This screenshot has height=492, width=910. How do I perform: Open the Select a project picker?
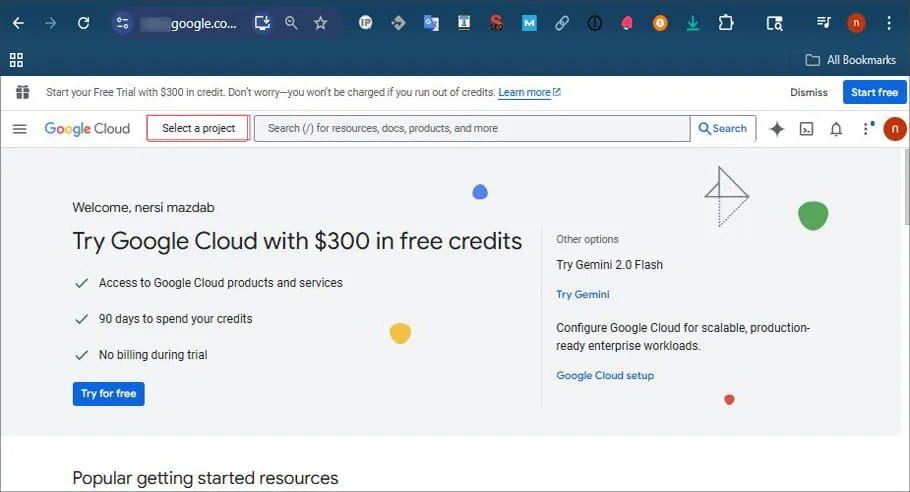point(198,128)
